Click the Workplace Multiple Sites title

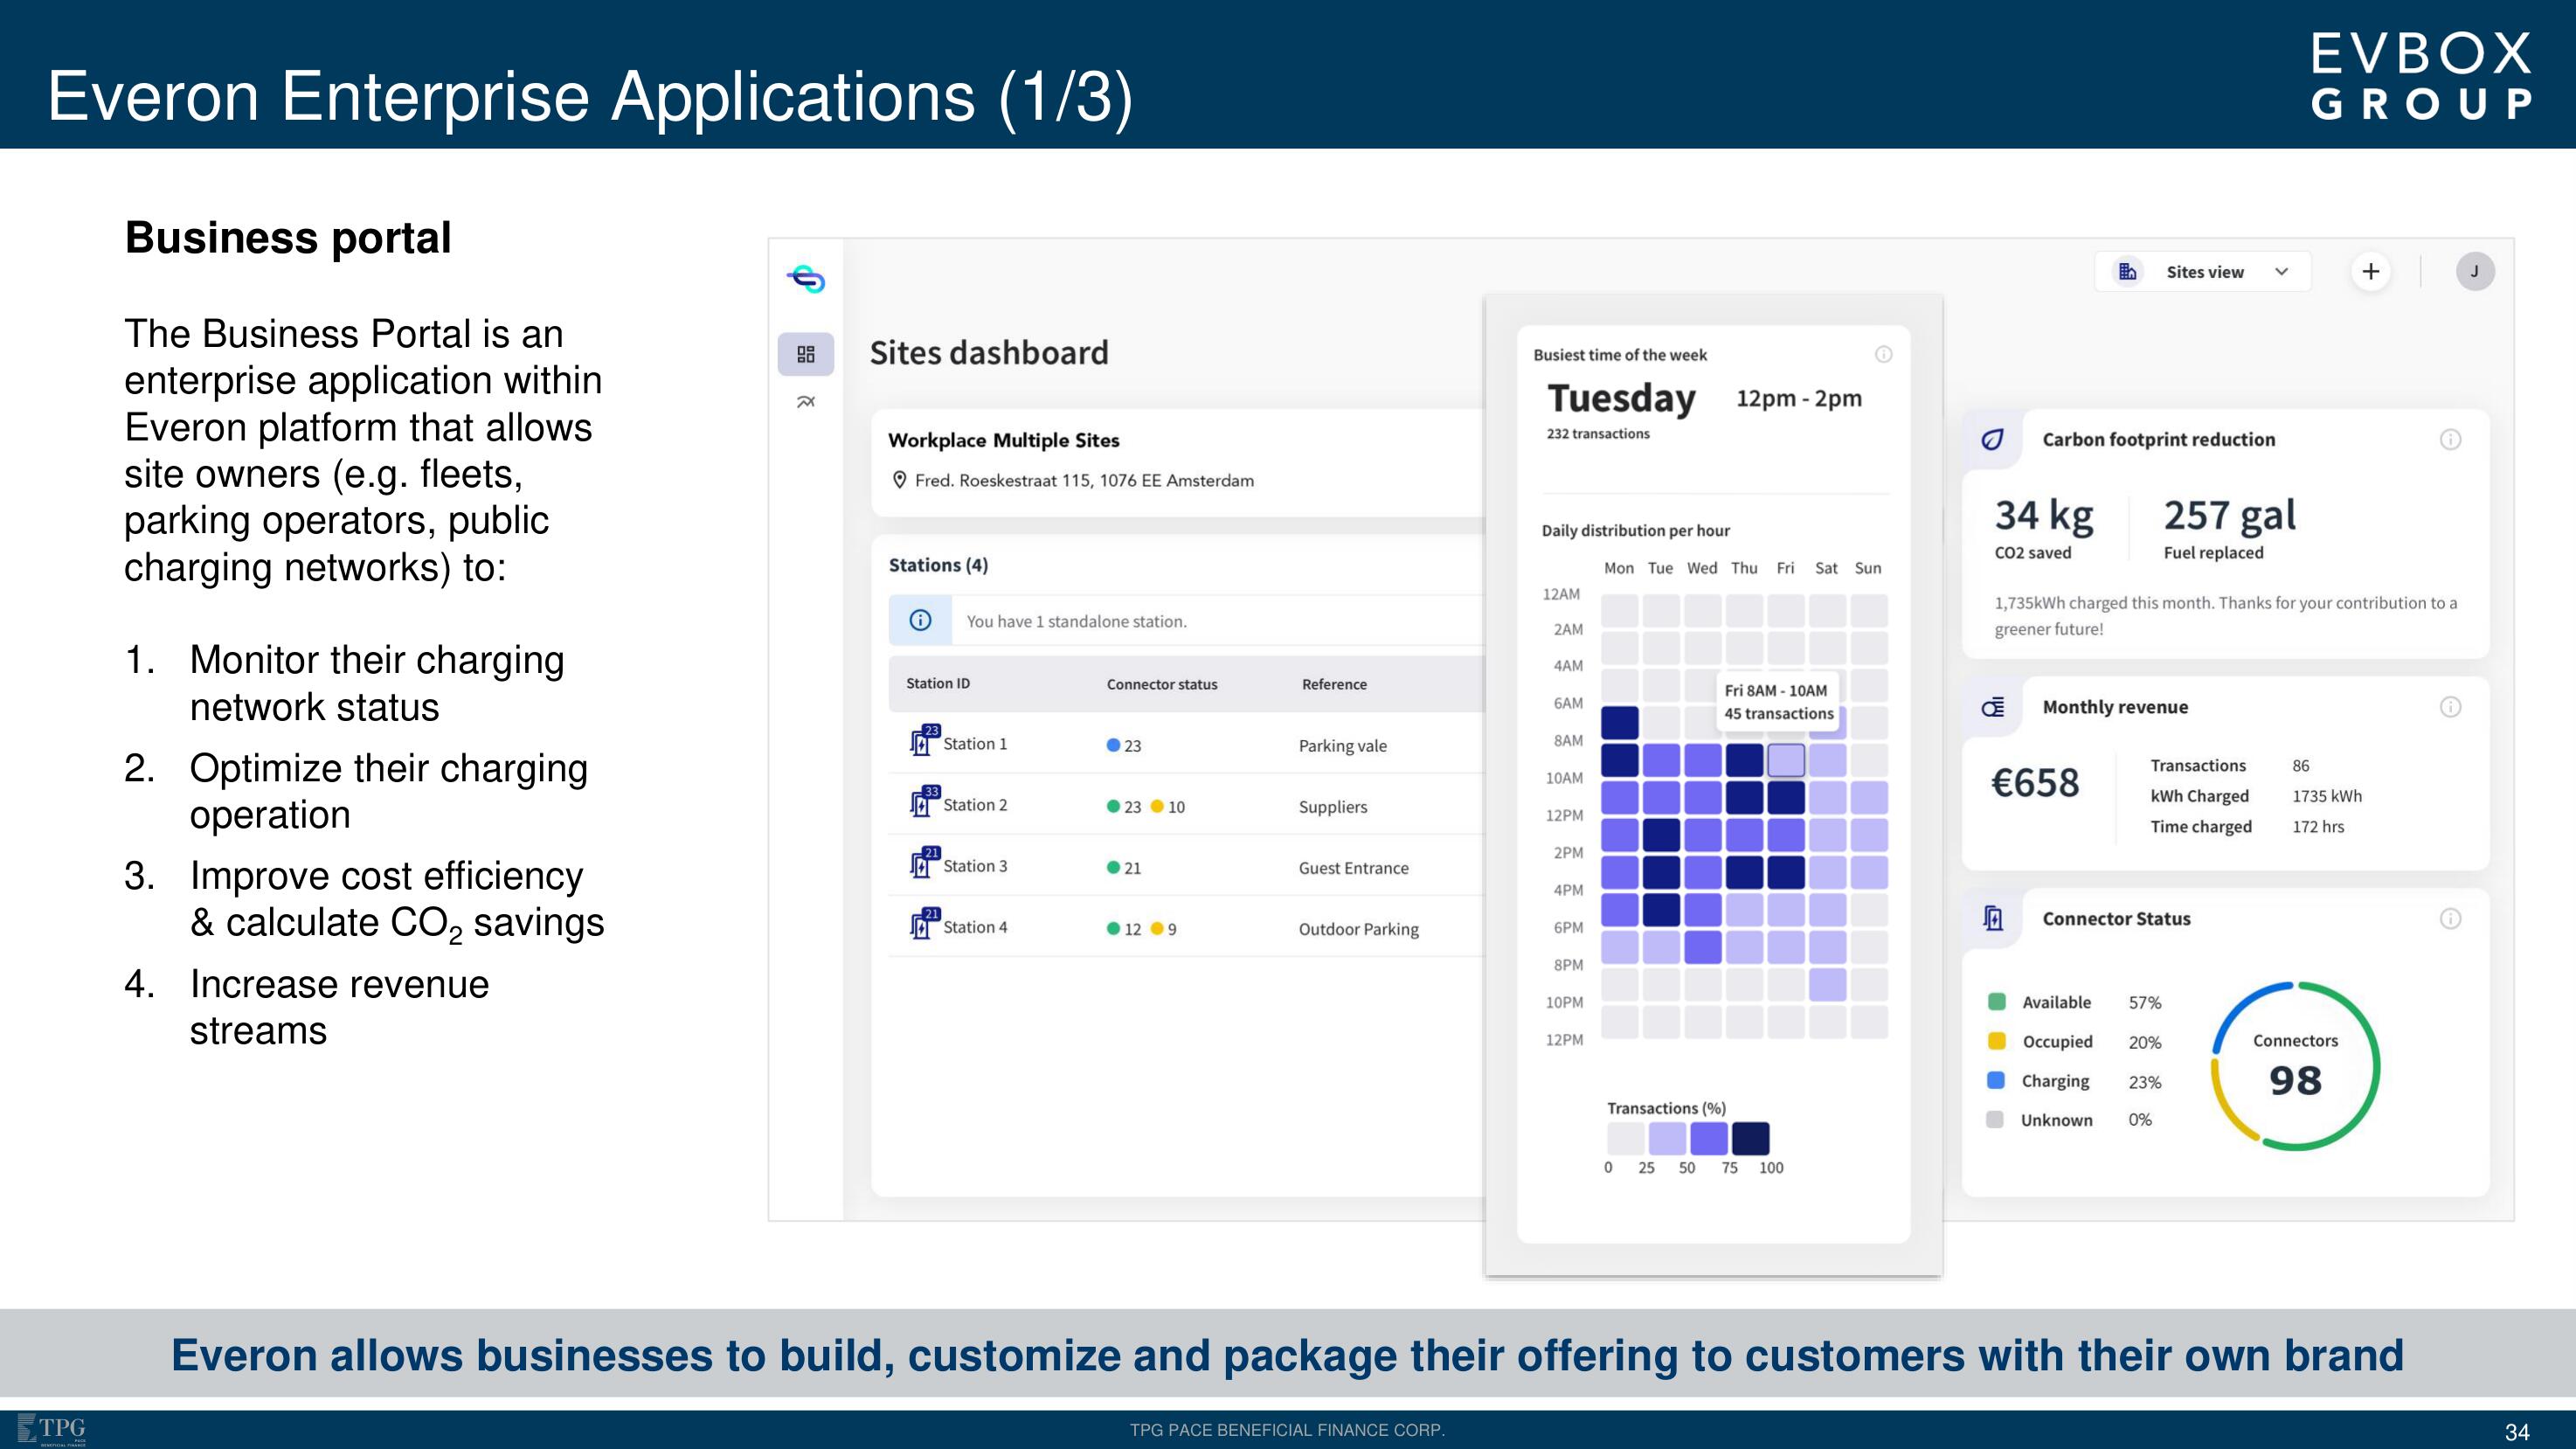[1003, 440]
